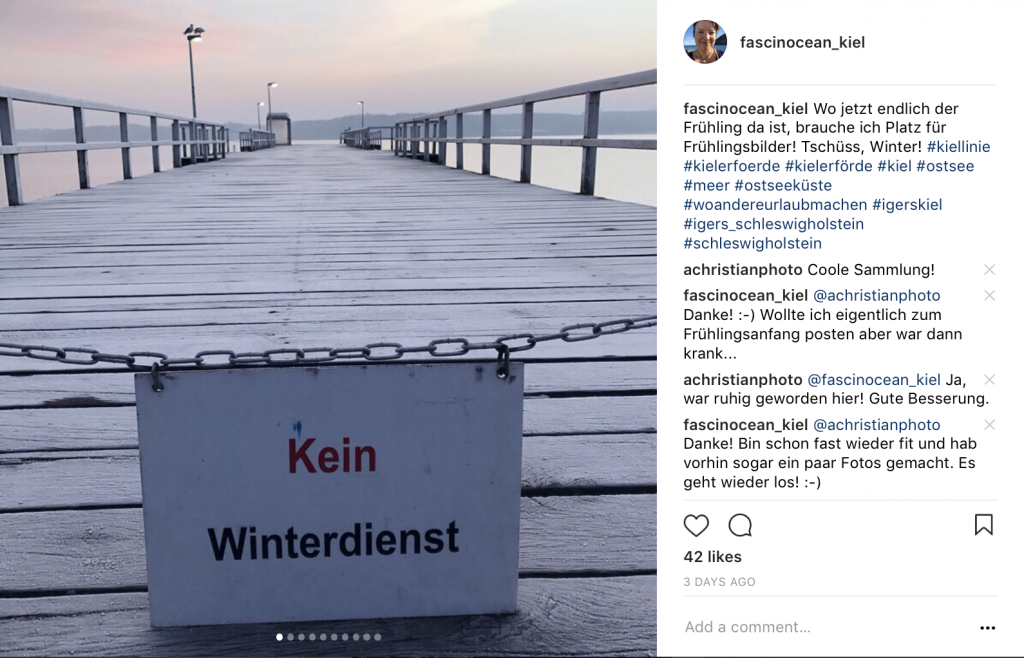Like the post with the heart icon
The image size is (1024, 658).
[696, 525]
